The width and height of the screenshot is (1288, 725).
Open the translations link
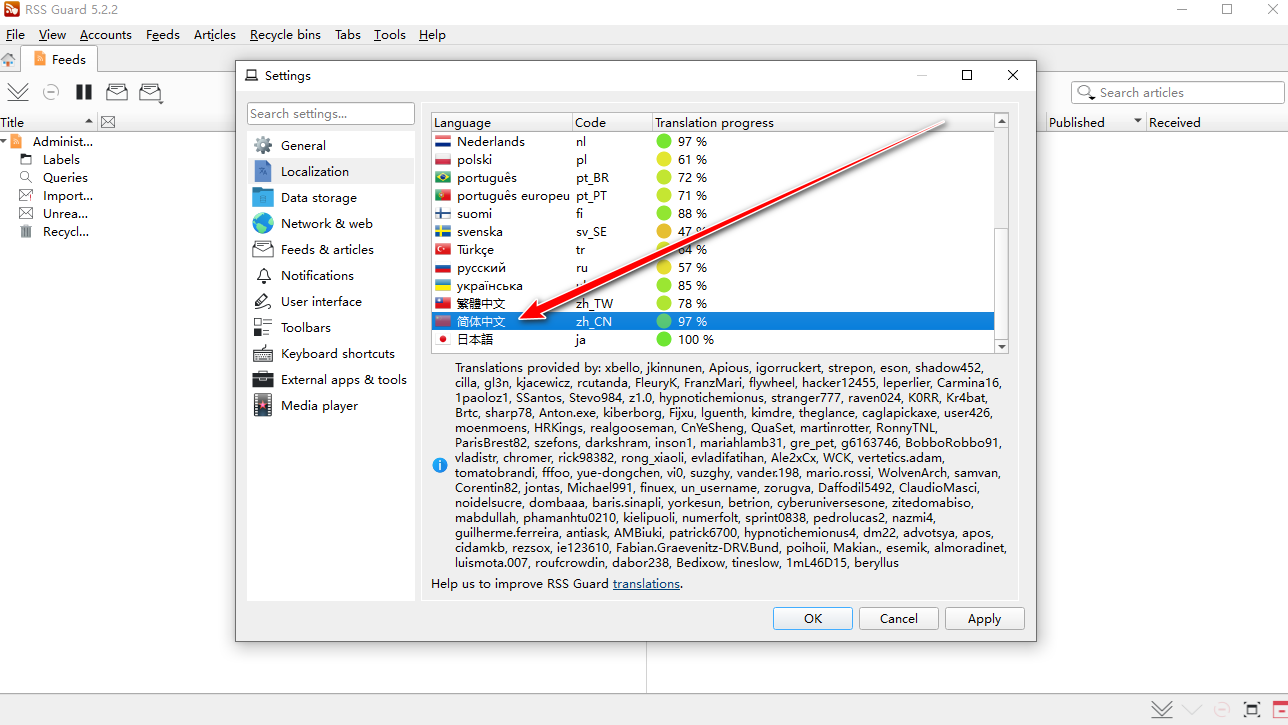pyautogui.click(x=646, y=583)
